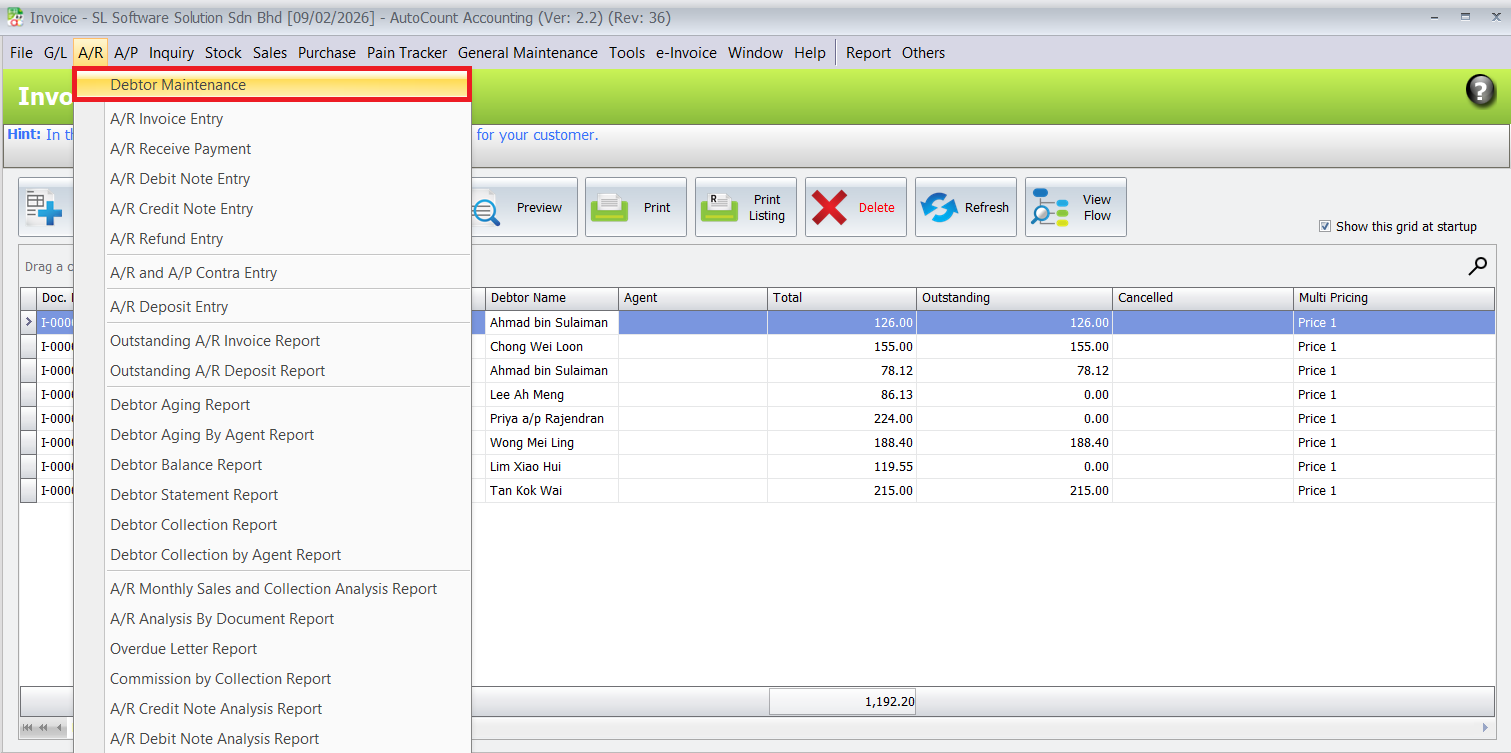Click the Print Listing icon
This screenshot has height=753, width=1511.
[719, 208]
